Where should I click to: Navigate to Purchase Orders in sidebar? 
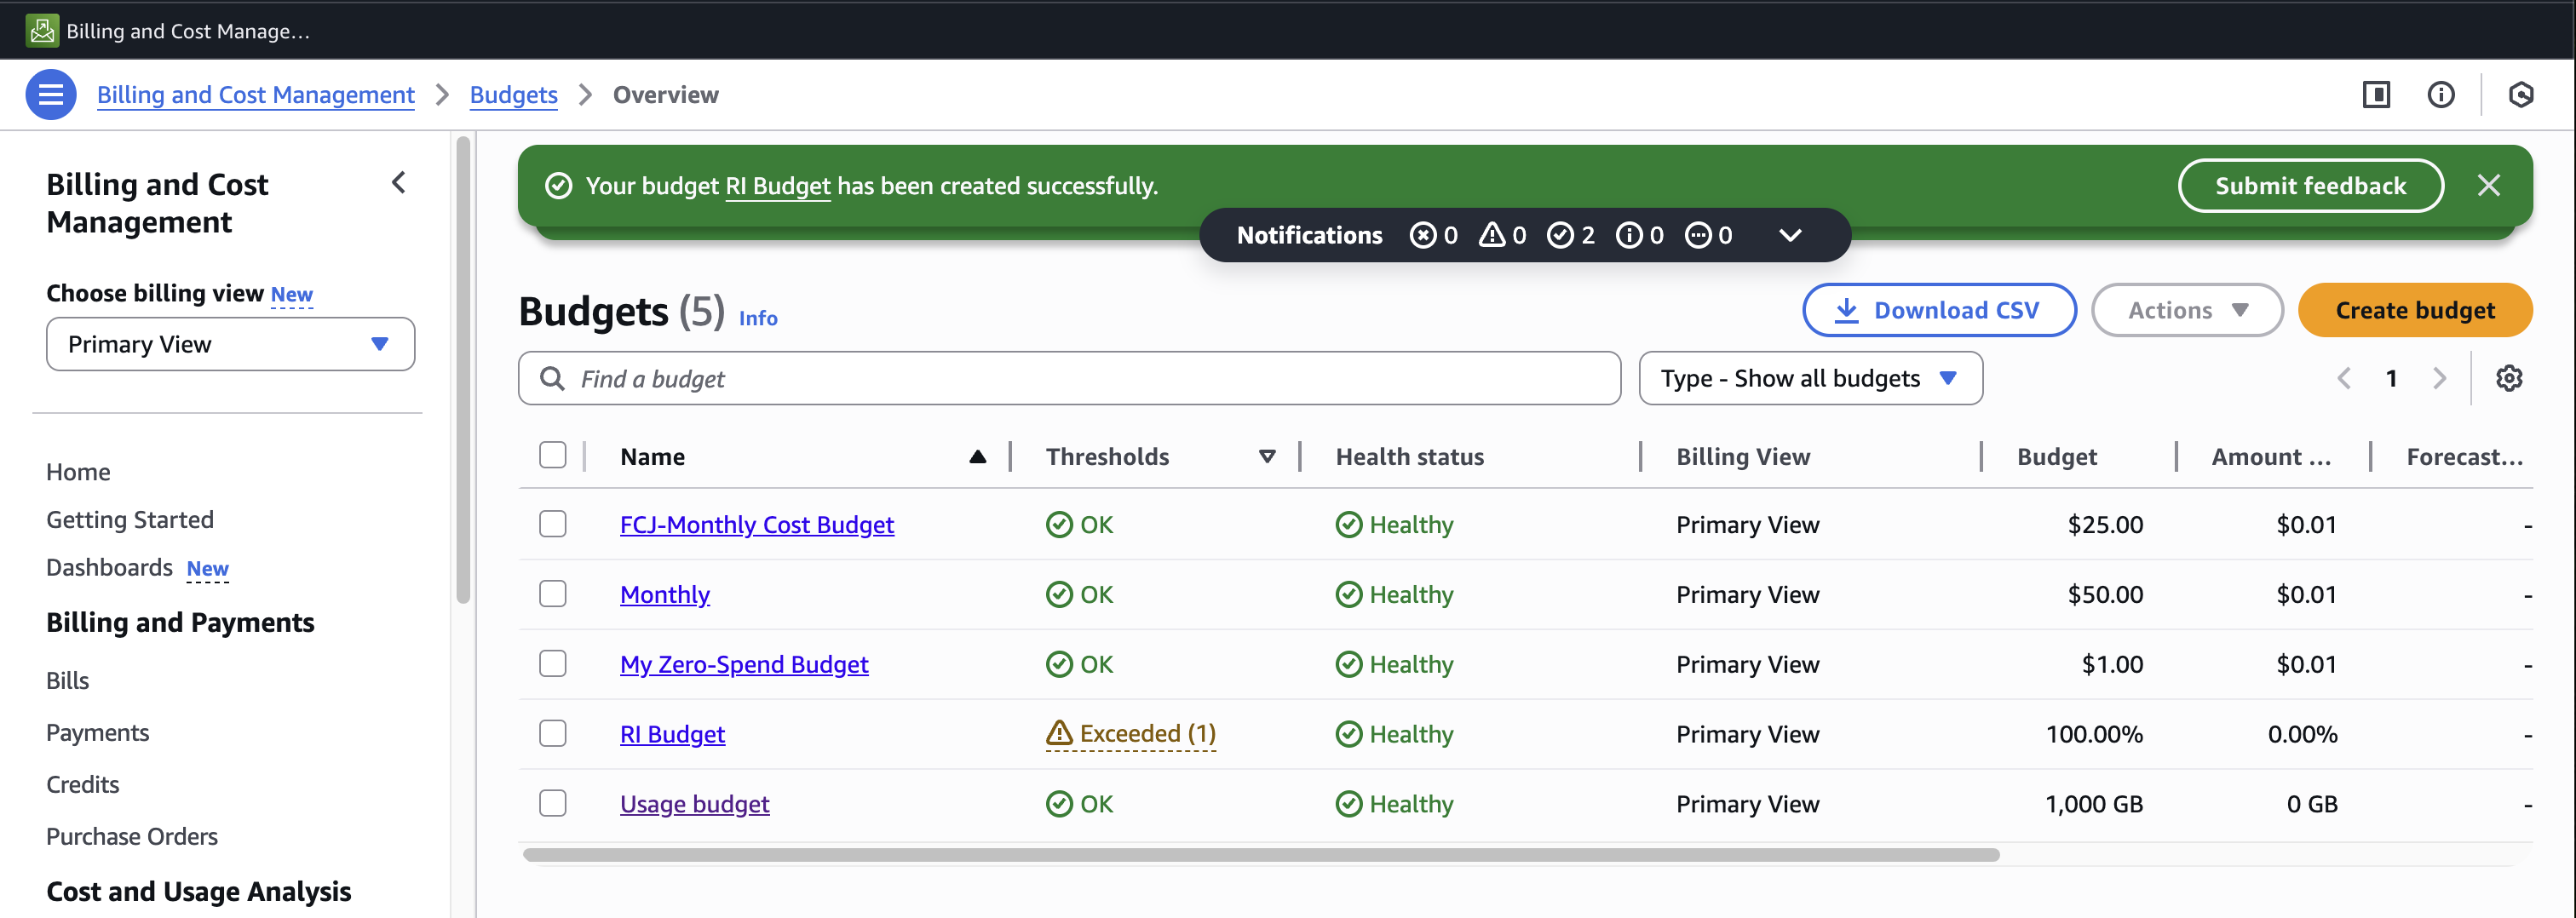(x=132, y=836)
